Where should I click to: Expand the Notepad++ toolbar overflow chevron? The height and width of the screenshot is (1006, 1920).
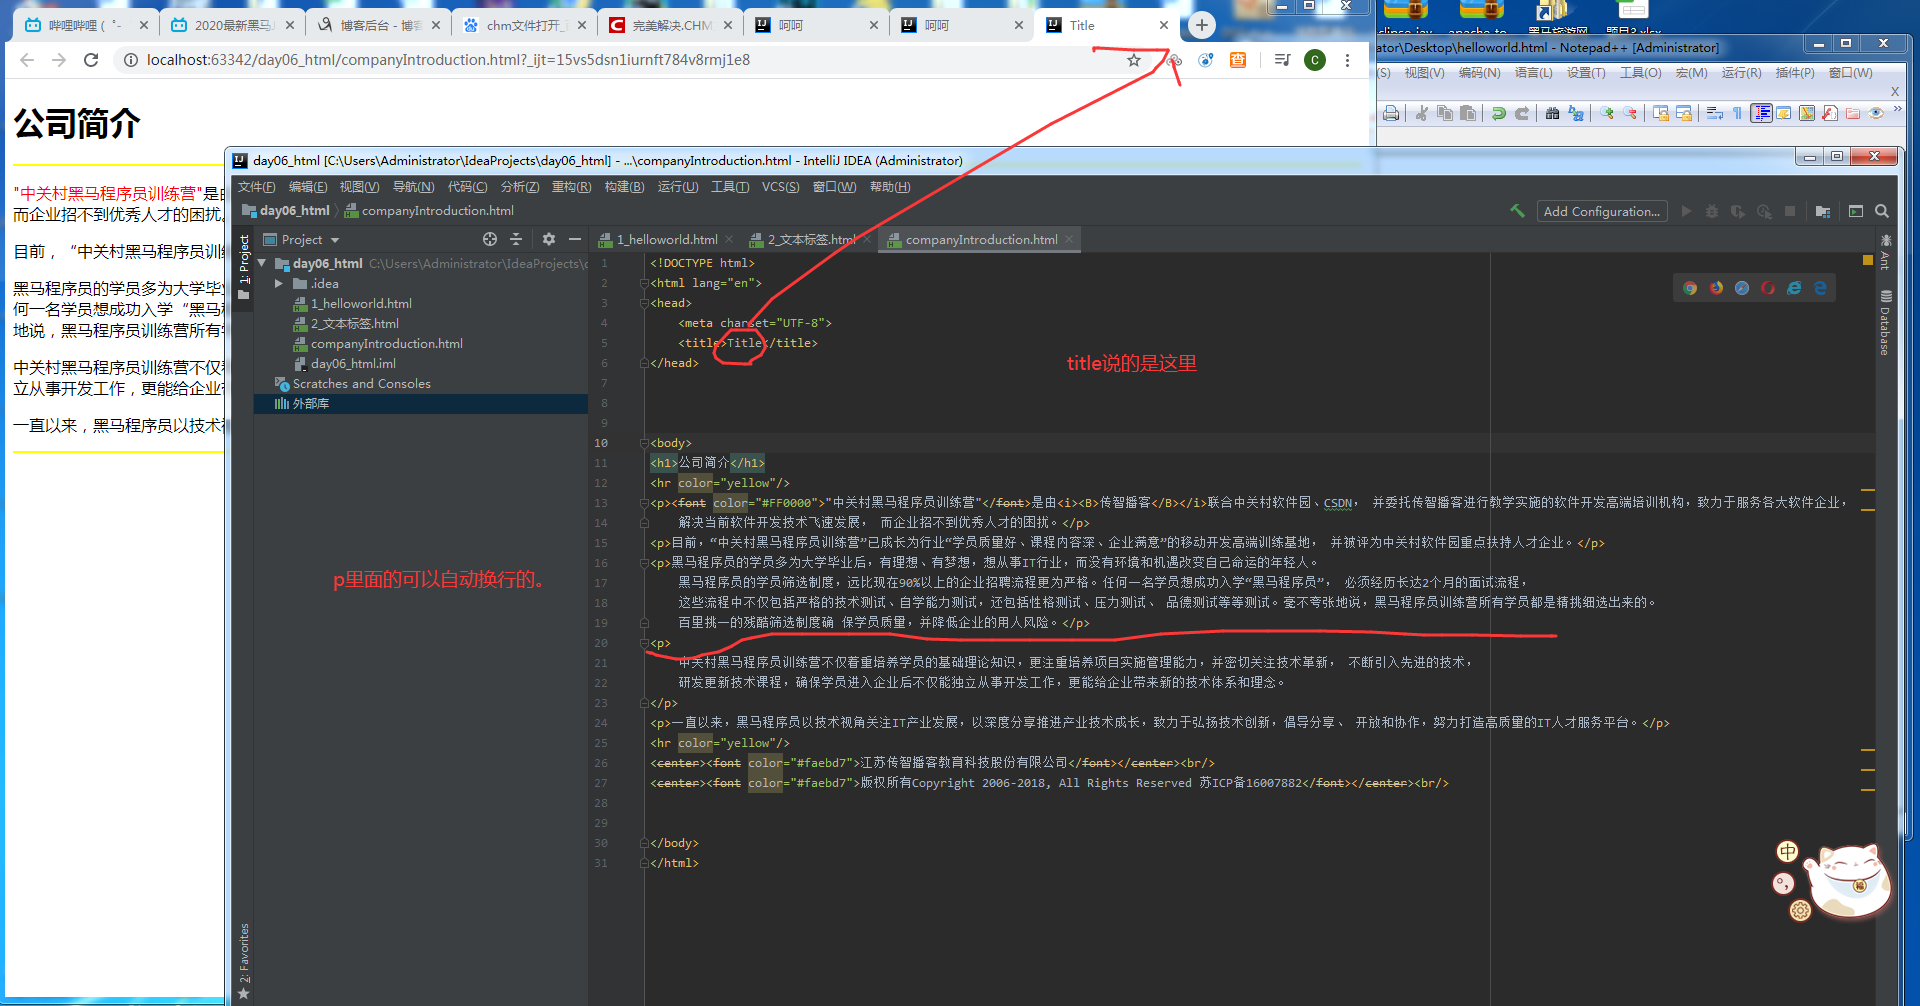click(1897, 110)
